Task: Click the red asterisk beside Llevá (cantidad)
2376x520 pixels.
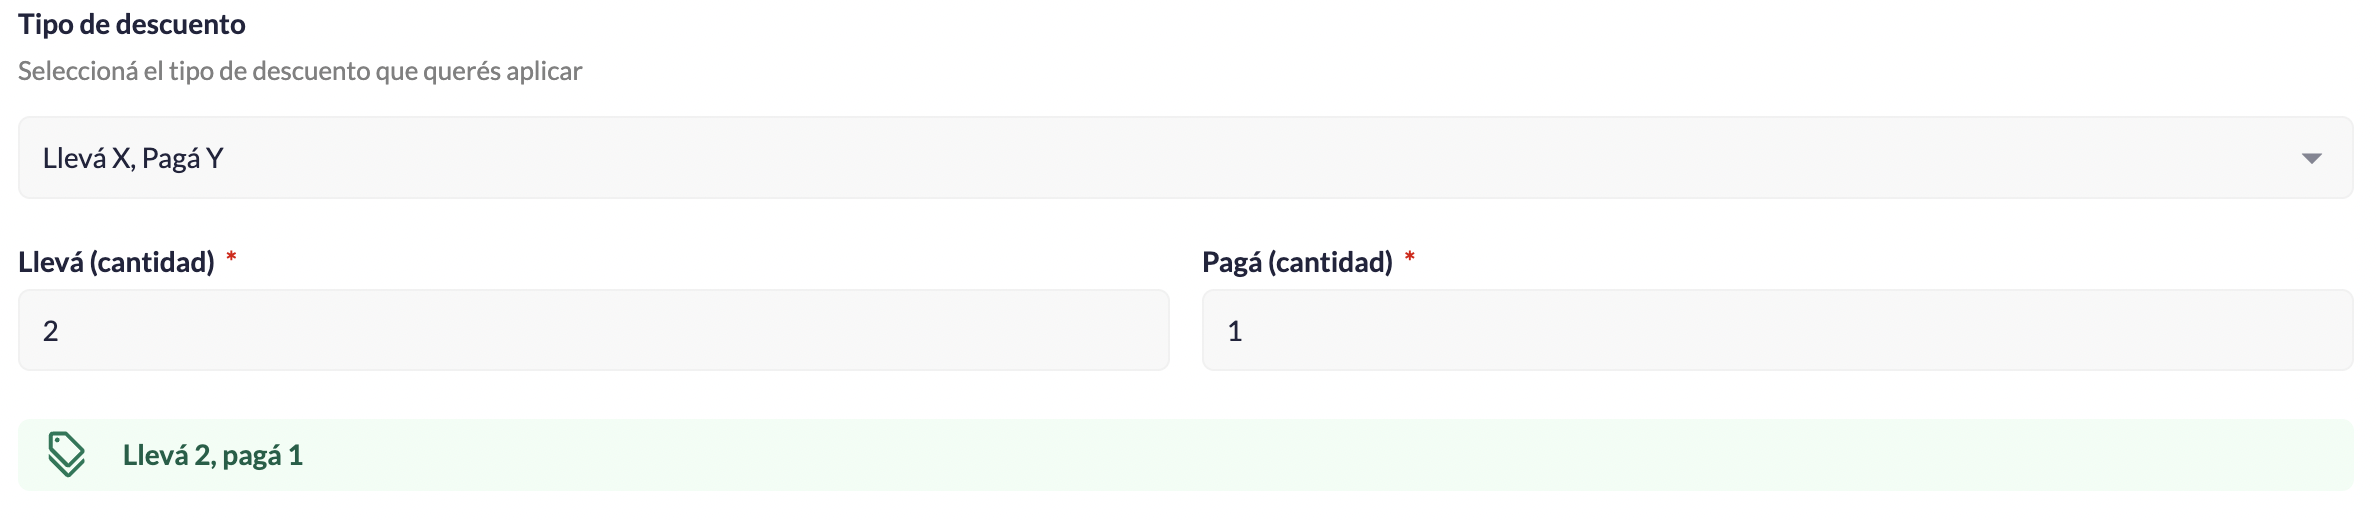Action: (x=231, y=260)
